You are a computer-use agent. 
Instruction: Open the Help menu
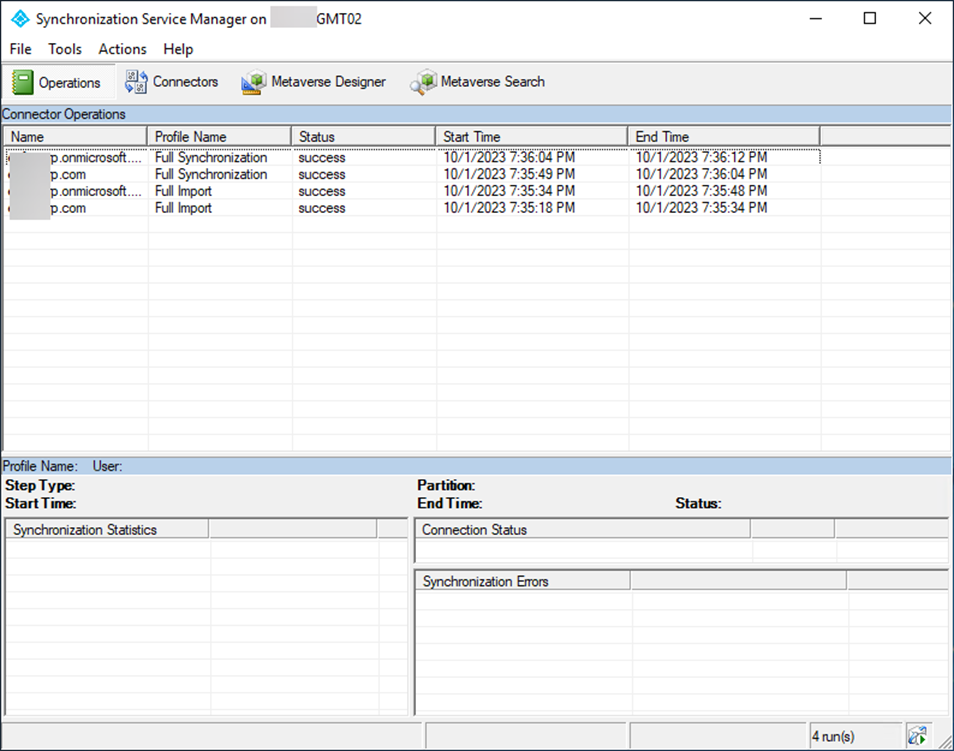pos(178,49)
